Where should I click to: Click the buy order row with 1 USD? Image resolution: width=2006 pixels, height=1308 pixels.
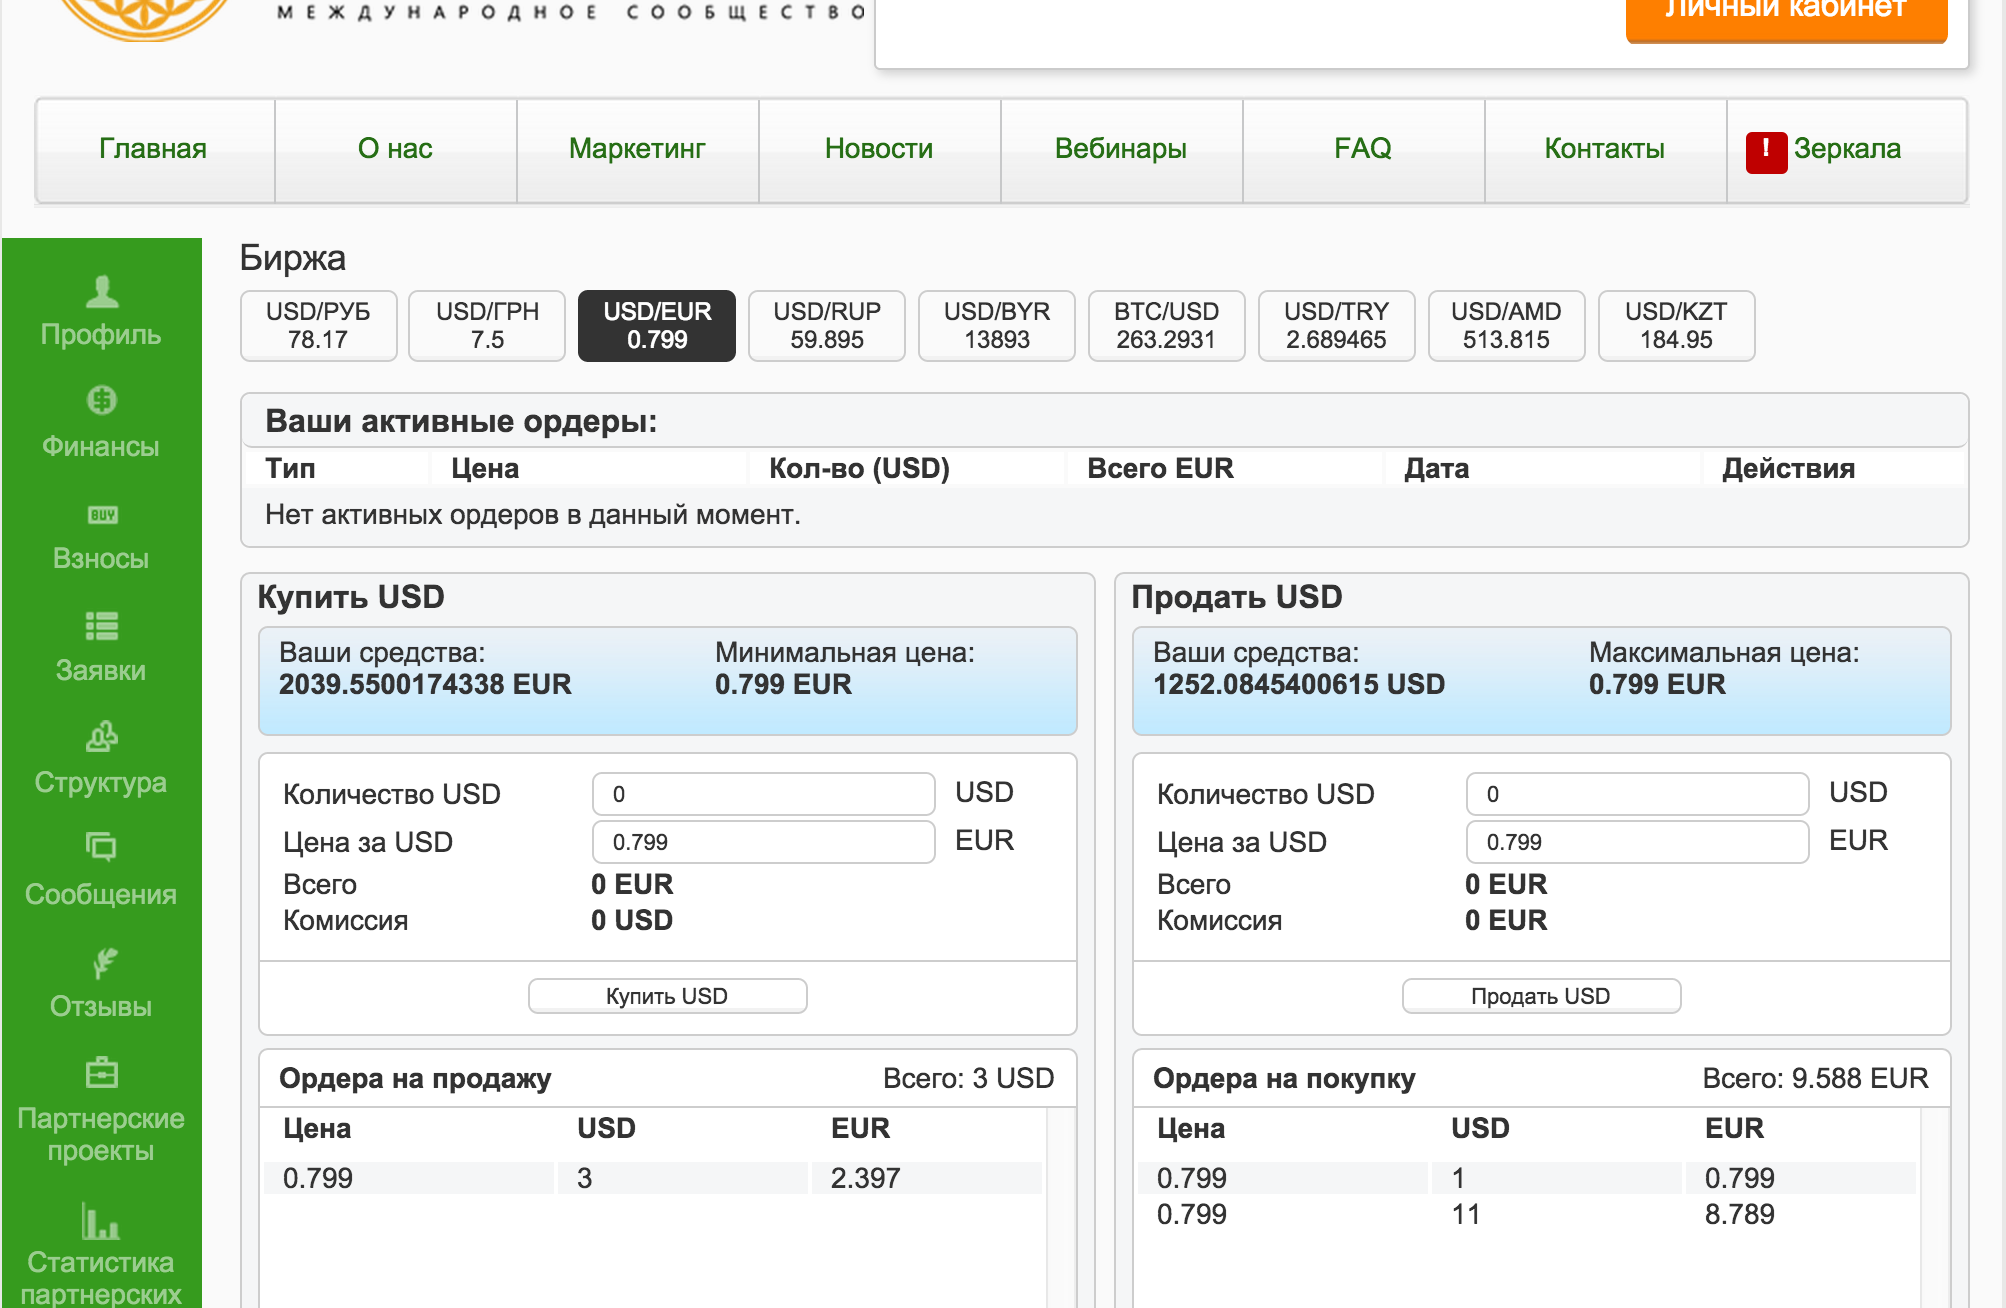click(x=1527, y=1178)
